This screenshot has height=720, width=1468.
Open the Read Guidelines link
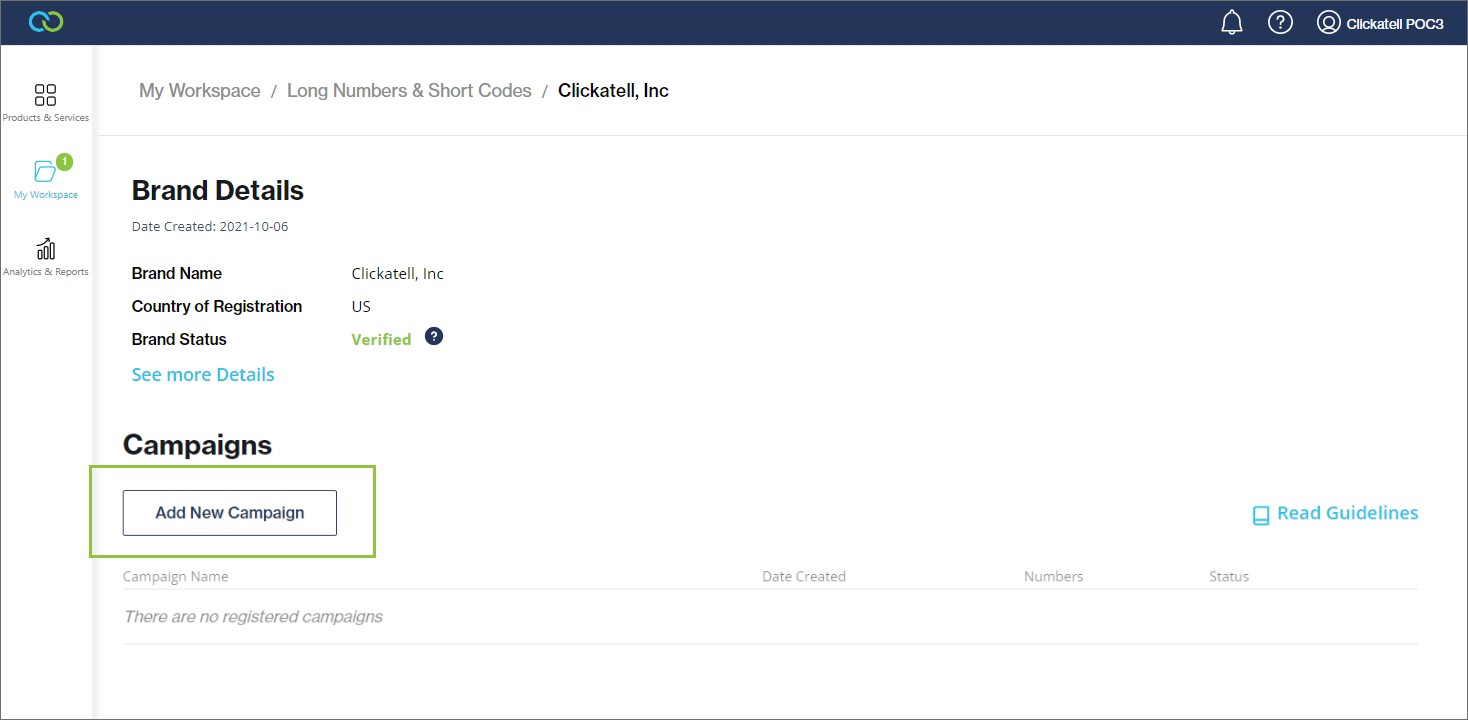(1347, 513)
